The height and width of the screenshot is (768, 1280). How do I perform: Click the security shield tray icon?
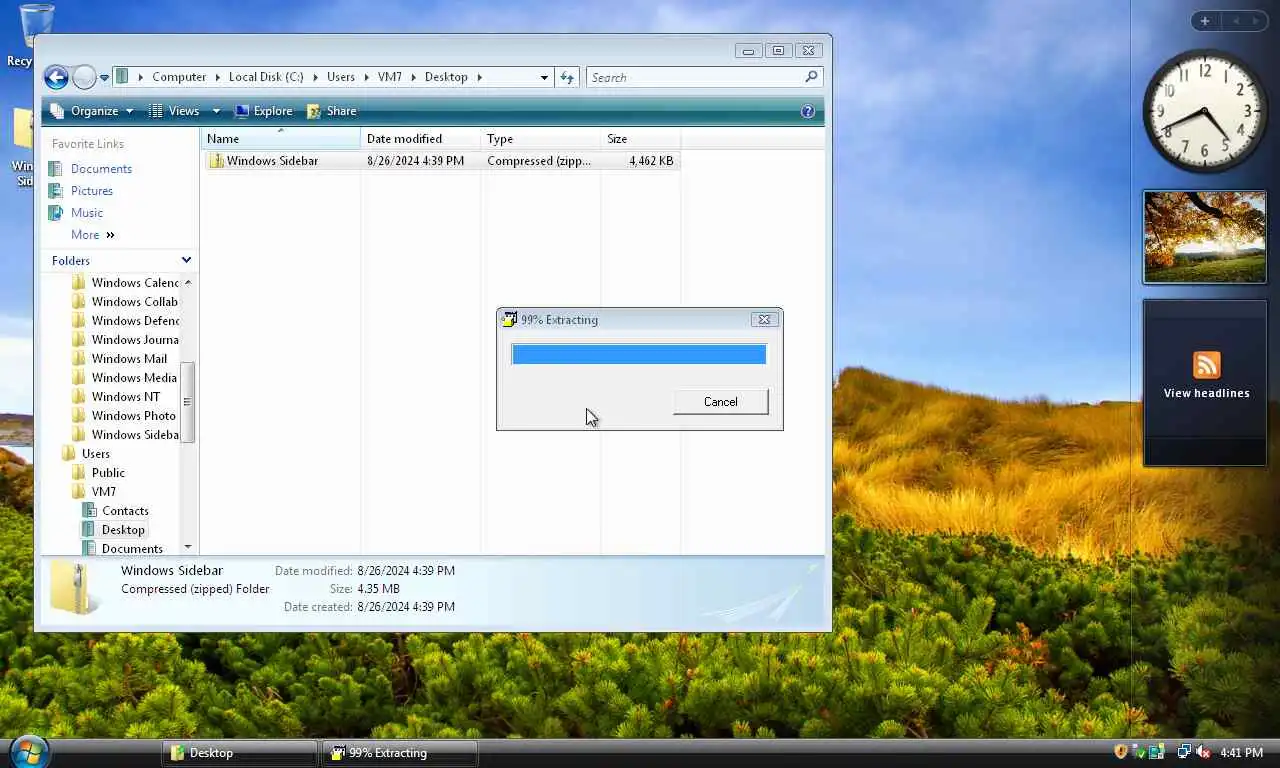coord(1121,752)
